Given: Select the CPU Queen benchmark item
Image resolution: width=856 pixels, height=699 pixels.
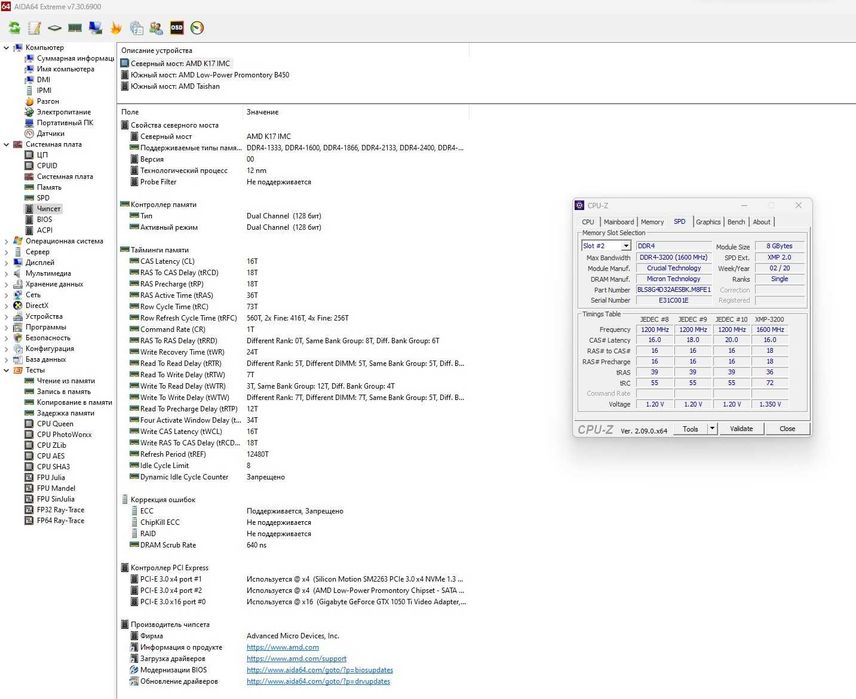Looking at the screenshot, I should click(55, 423).
